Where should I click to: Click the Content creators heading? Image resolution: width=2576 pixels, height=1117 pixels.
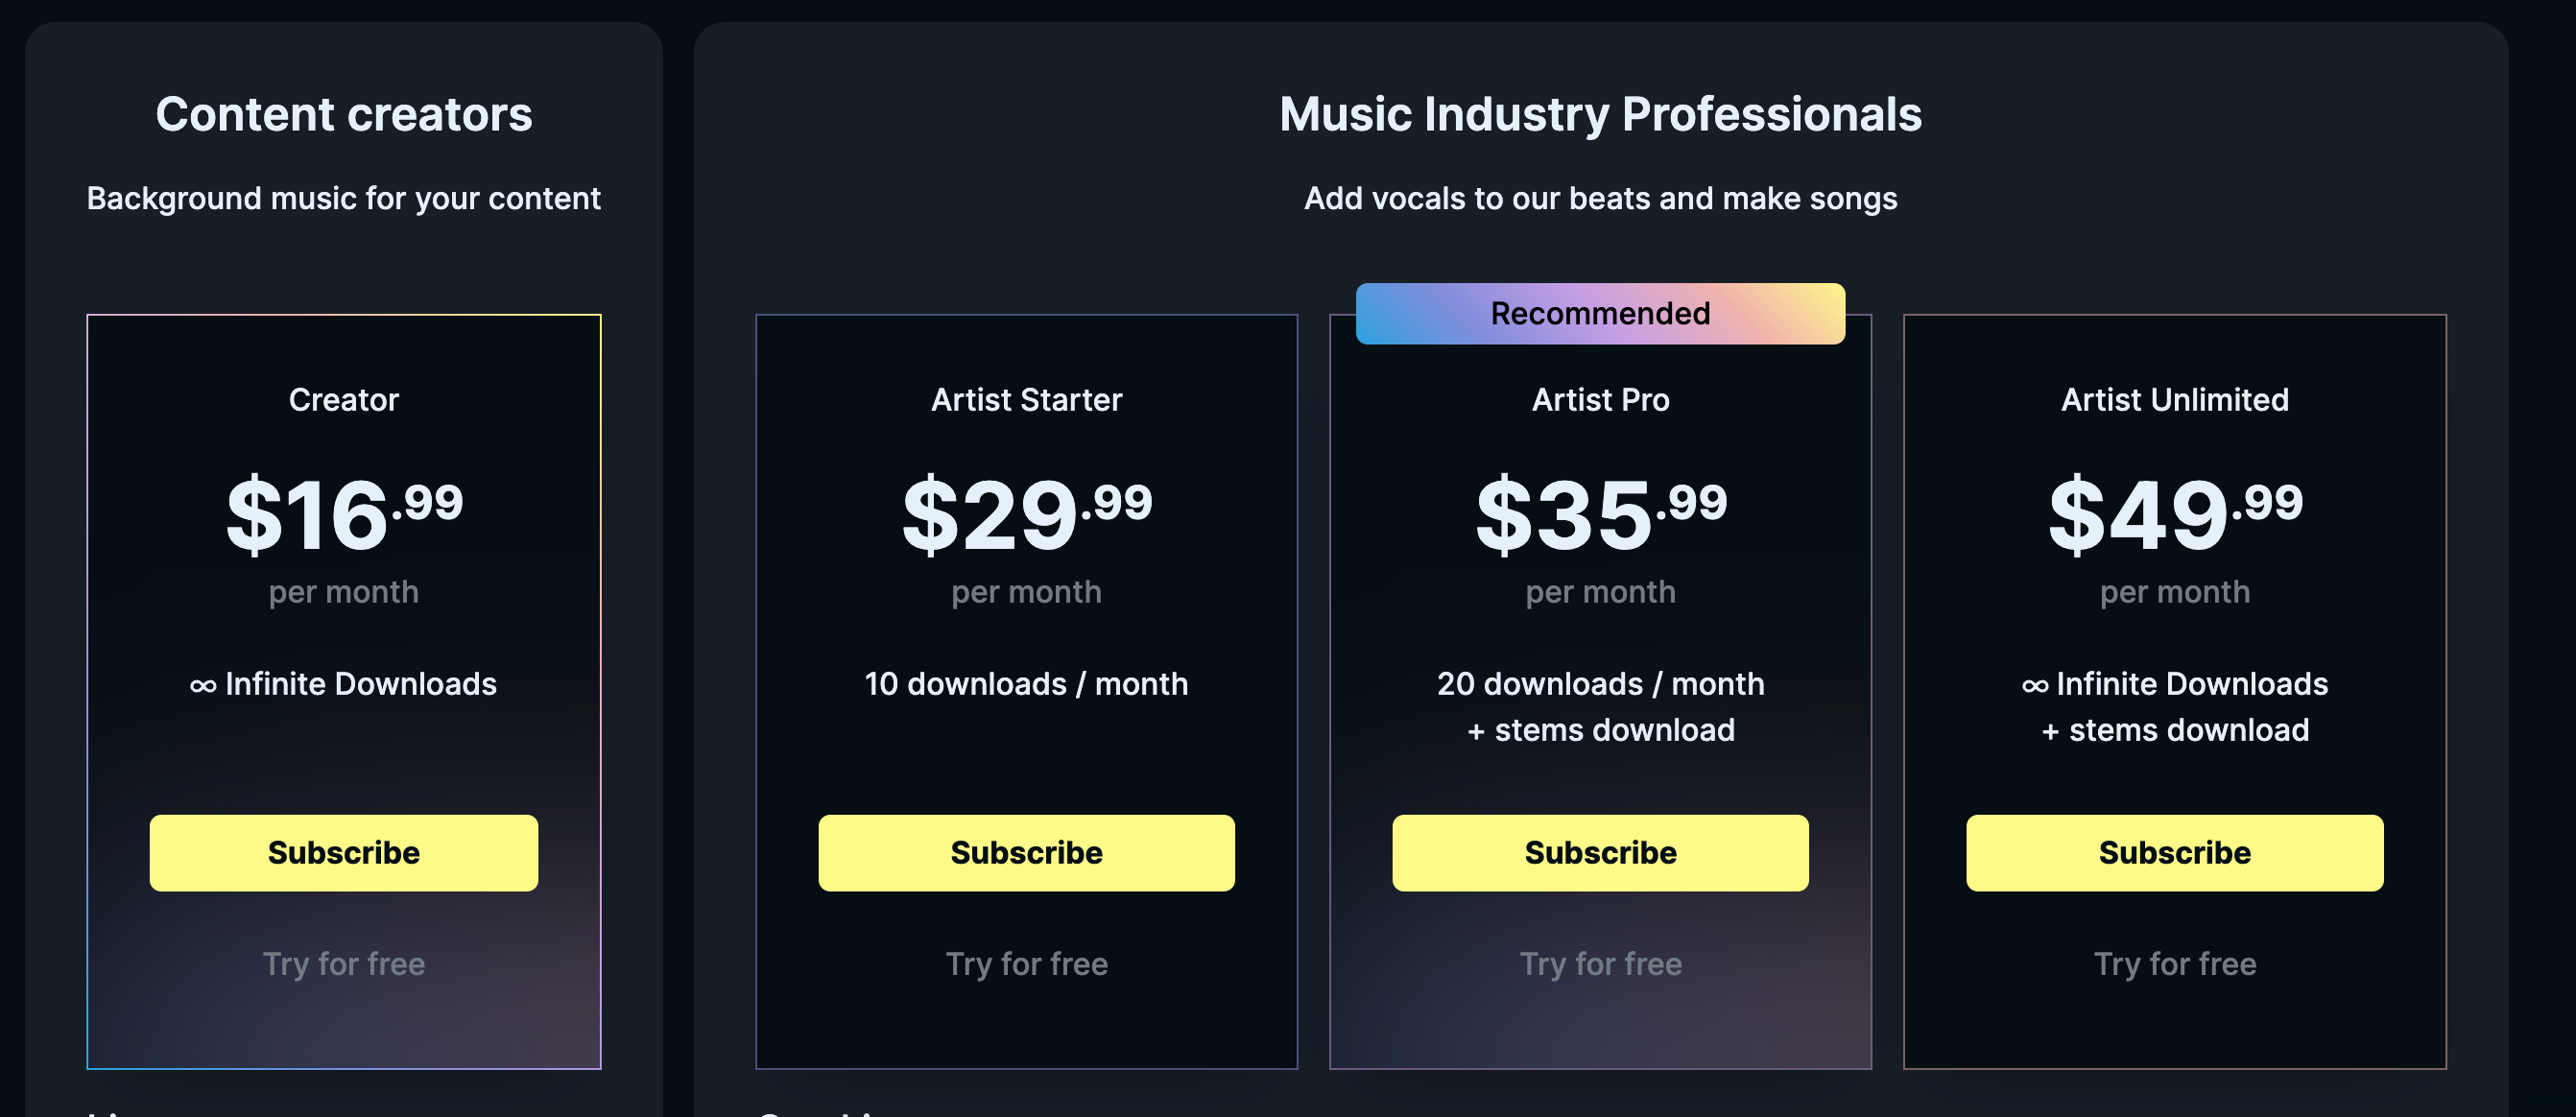[x=343, y=114]
